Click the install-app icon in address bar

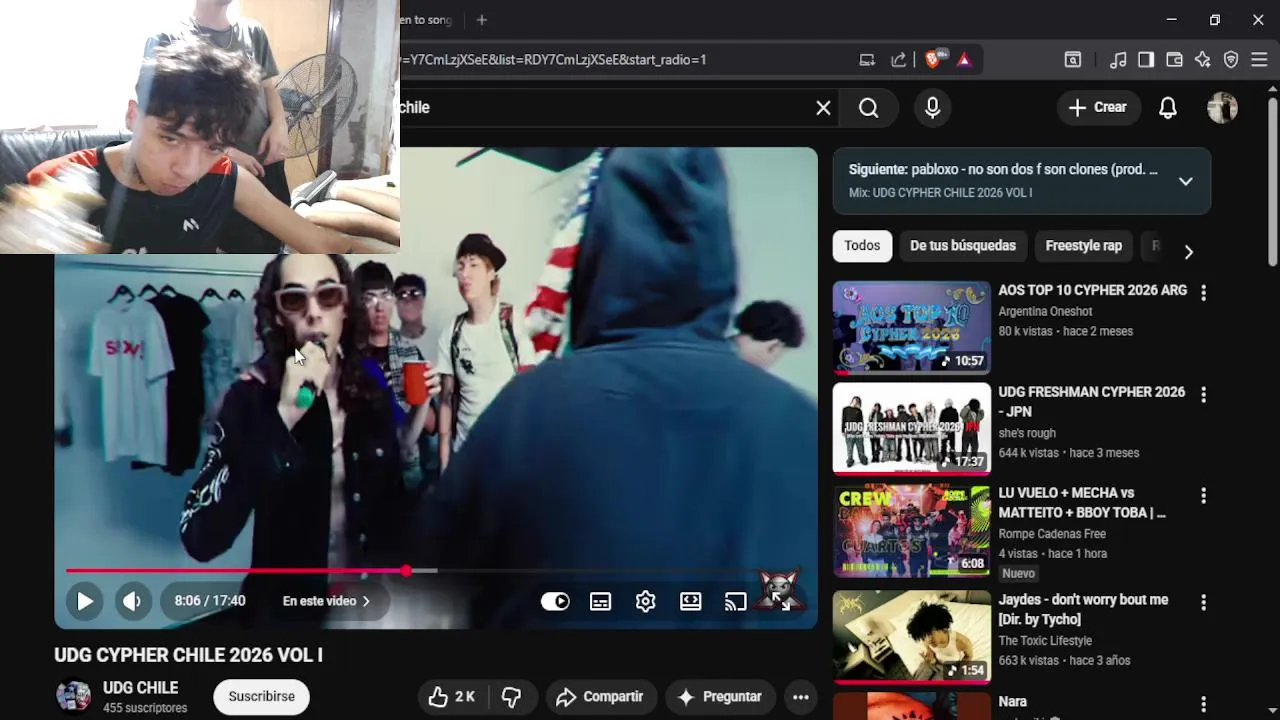click(867, 60)
